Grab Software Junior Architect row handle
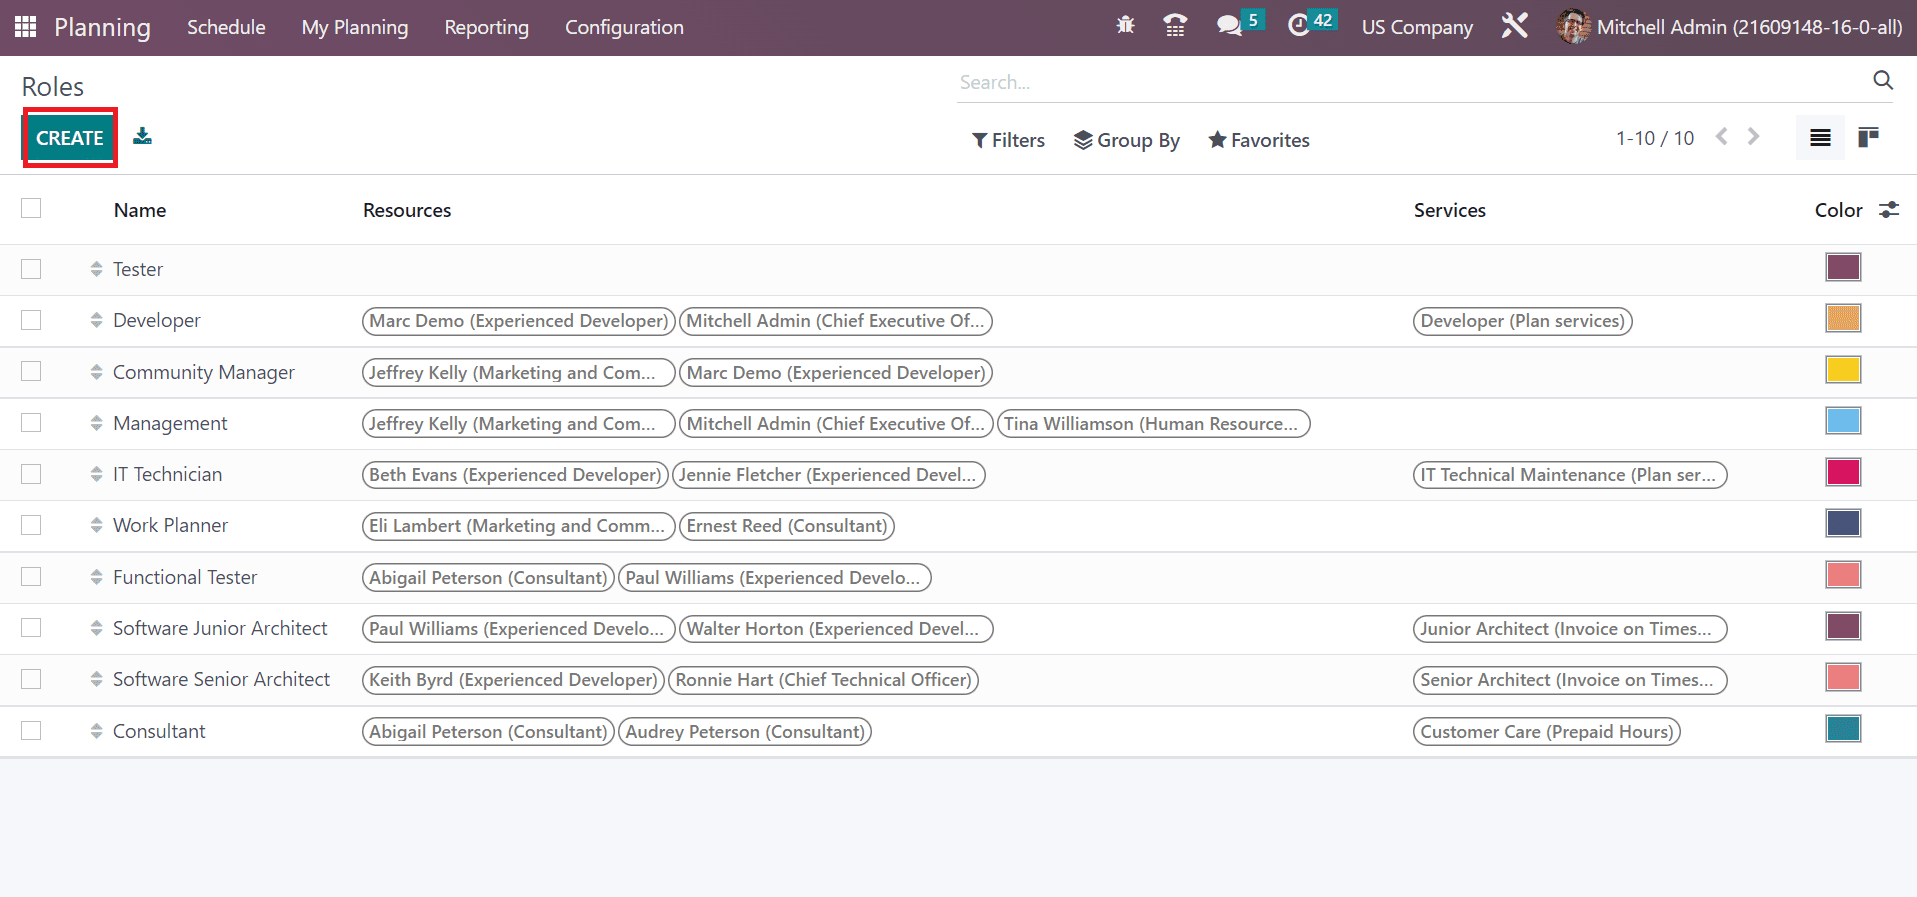This screenshot has width=1917, height=897. pos(96,628)
